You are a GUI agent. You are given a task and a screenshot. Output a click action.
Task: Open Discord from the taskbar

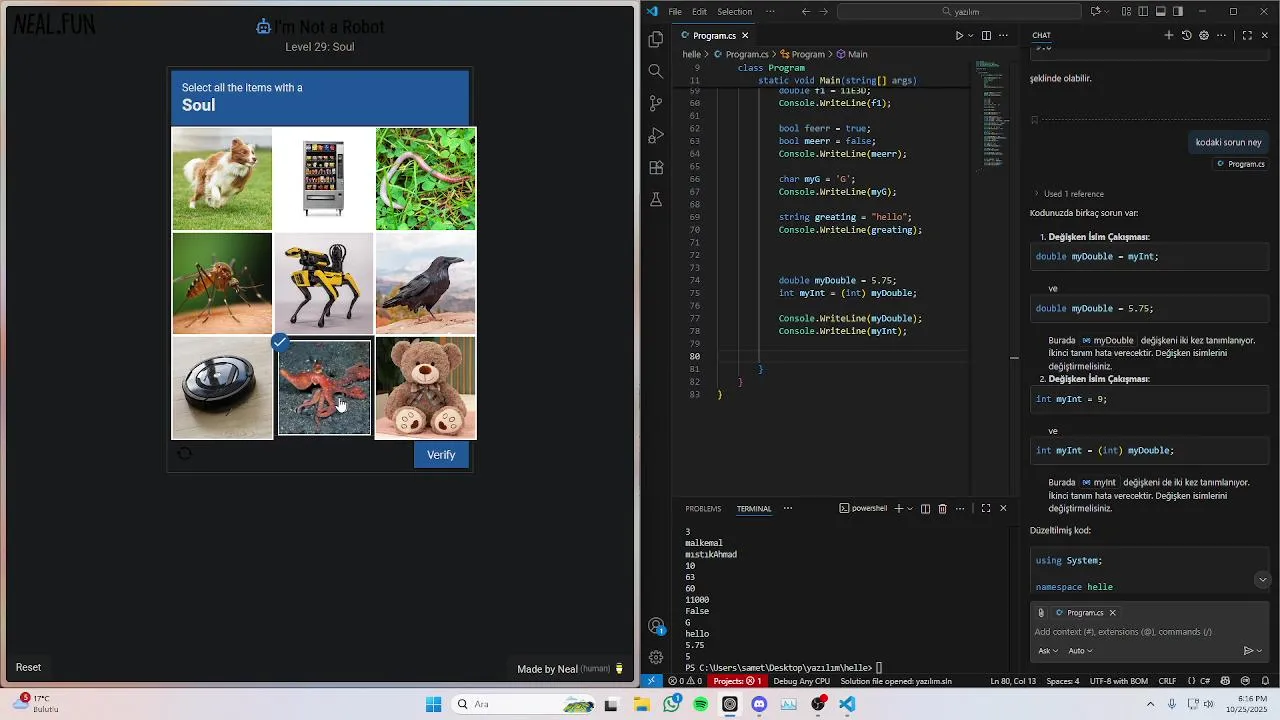point(759,704)
